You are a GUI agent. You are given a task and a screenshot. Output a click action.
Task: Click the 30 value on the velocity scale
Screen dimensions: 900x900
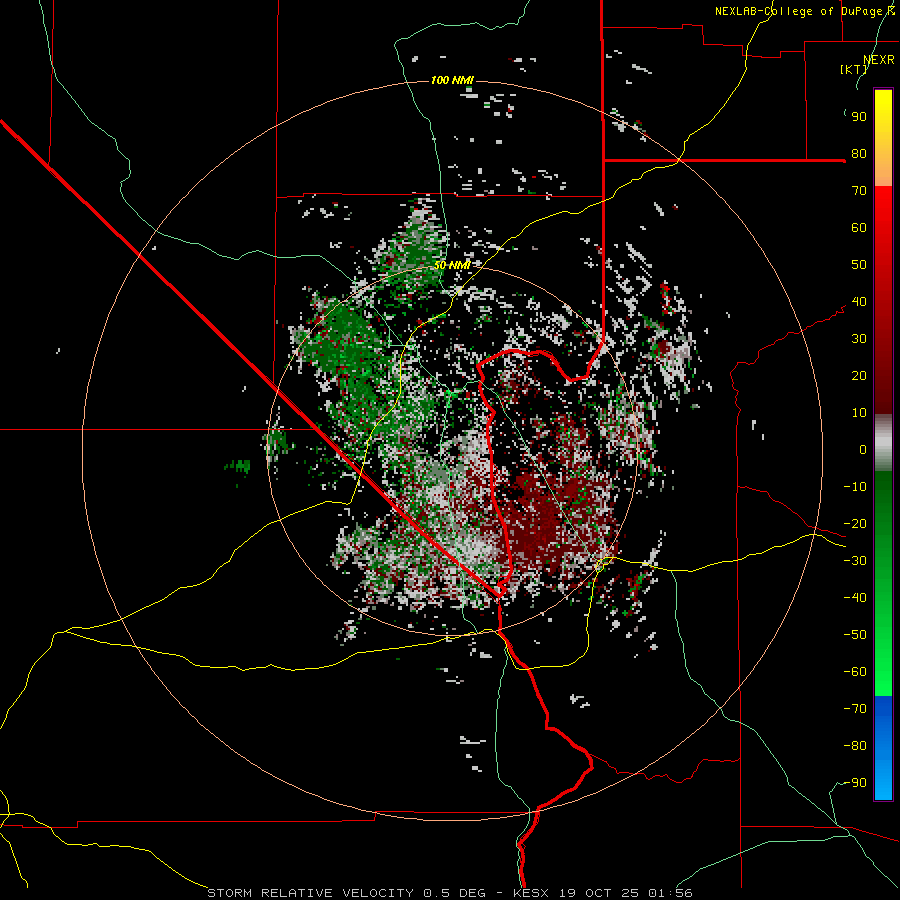[x=859, y=339]
